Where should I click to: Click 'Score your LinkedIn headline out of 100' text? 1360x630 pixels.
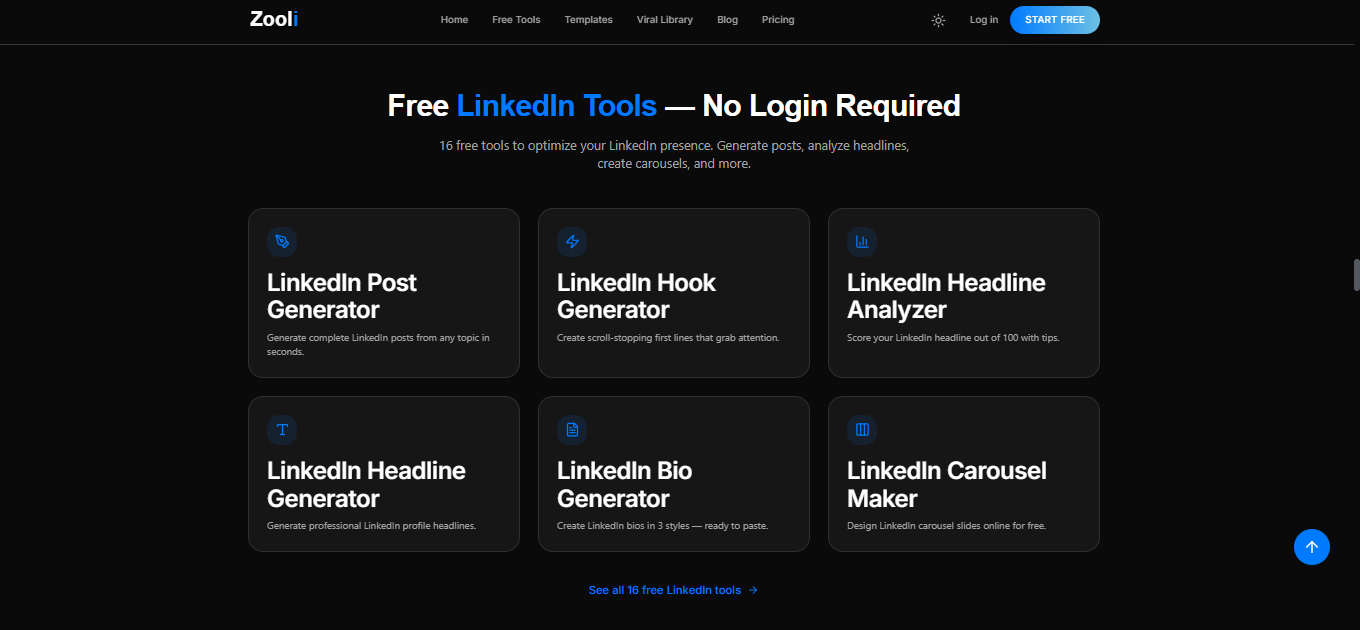tap(953, 338)
